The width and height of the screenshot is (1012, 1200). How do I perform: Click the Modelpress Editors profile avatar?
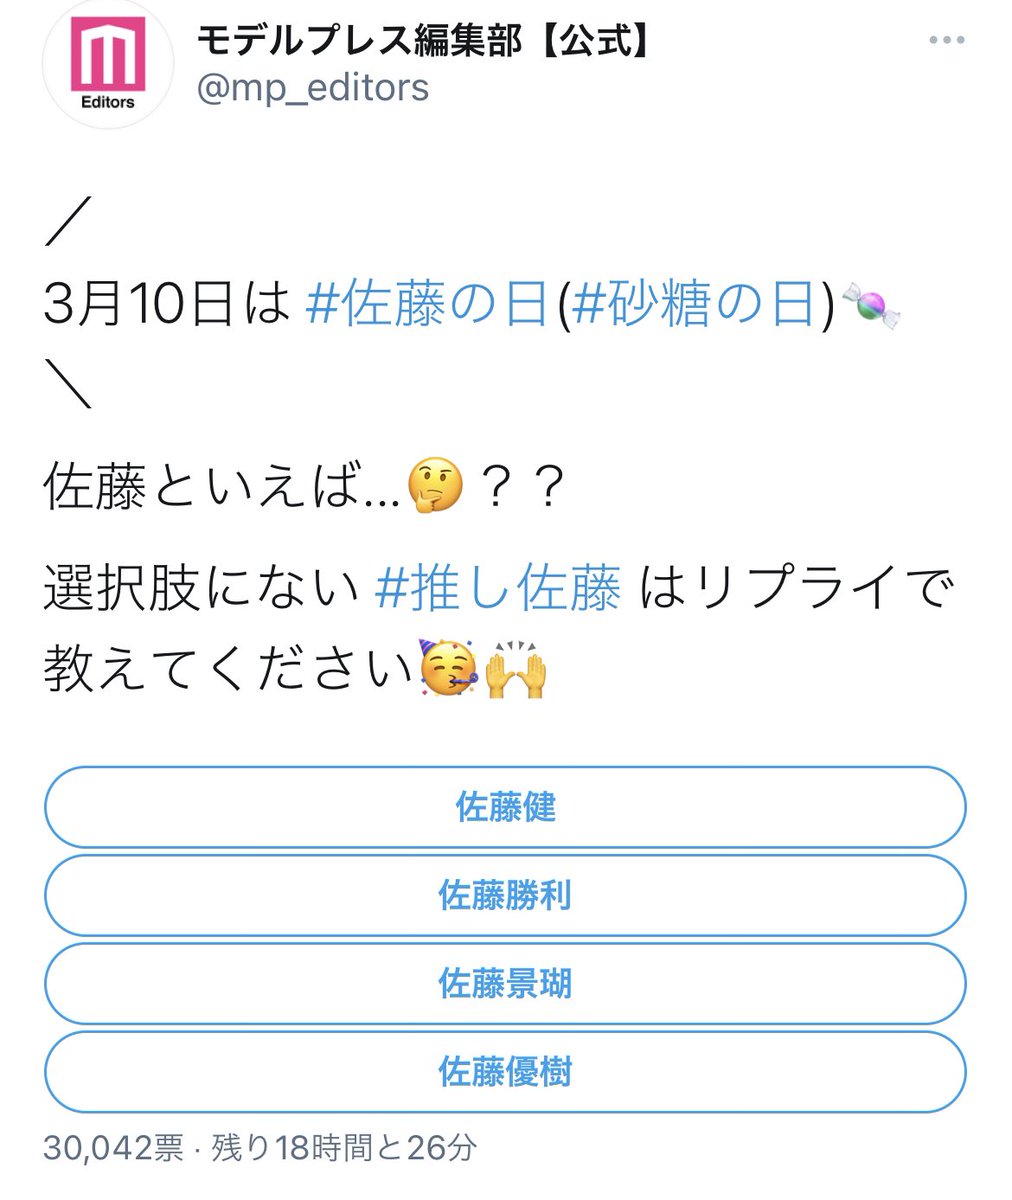(x=107, y=63)
